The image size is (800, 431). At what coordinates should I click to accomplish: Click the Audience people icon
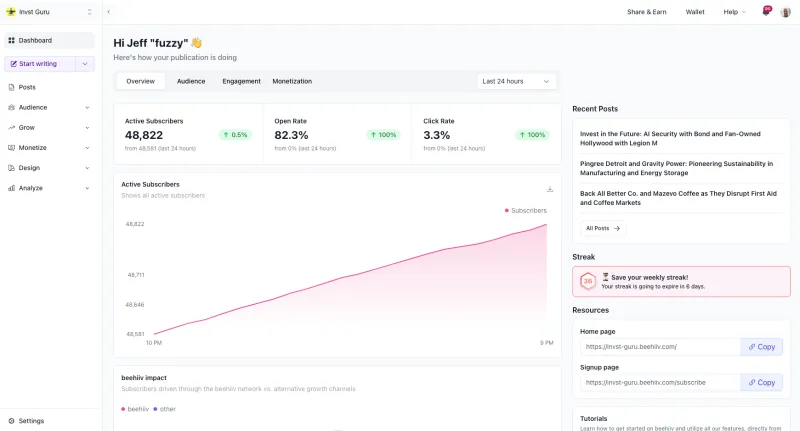pyautogui.click(x=11, y=108)
